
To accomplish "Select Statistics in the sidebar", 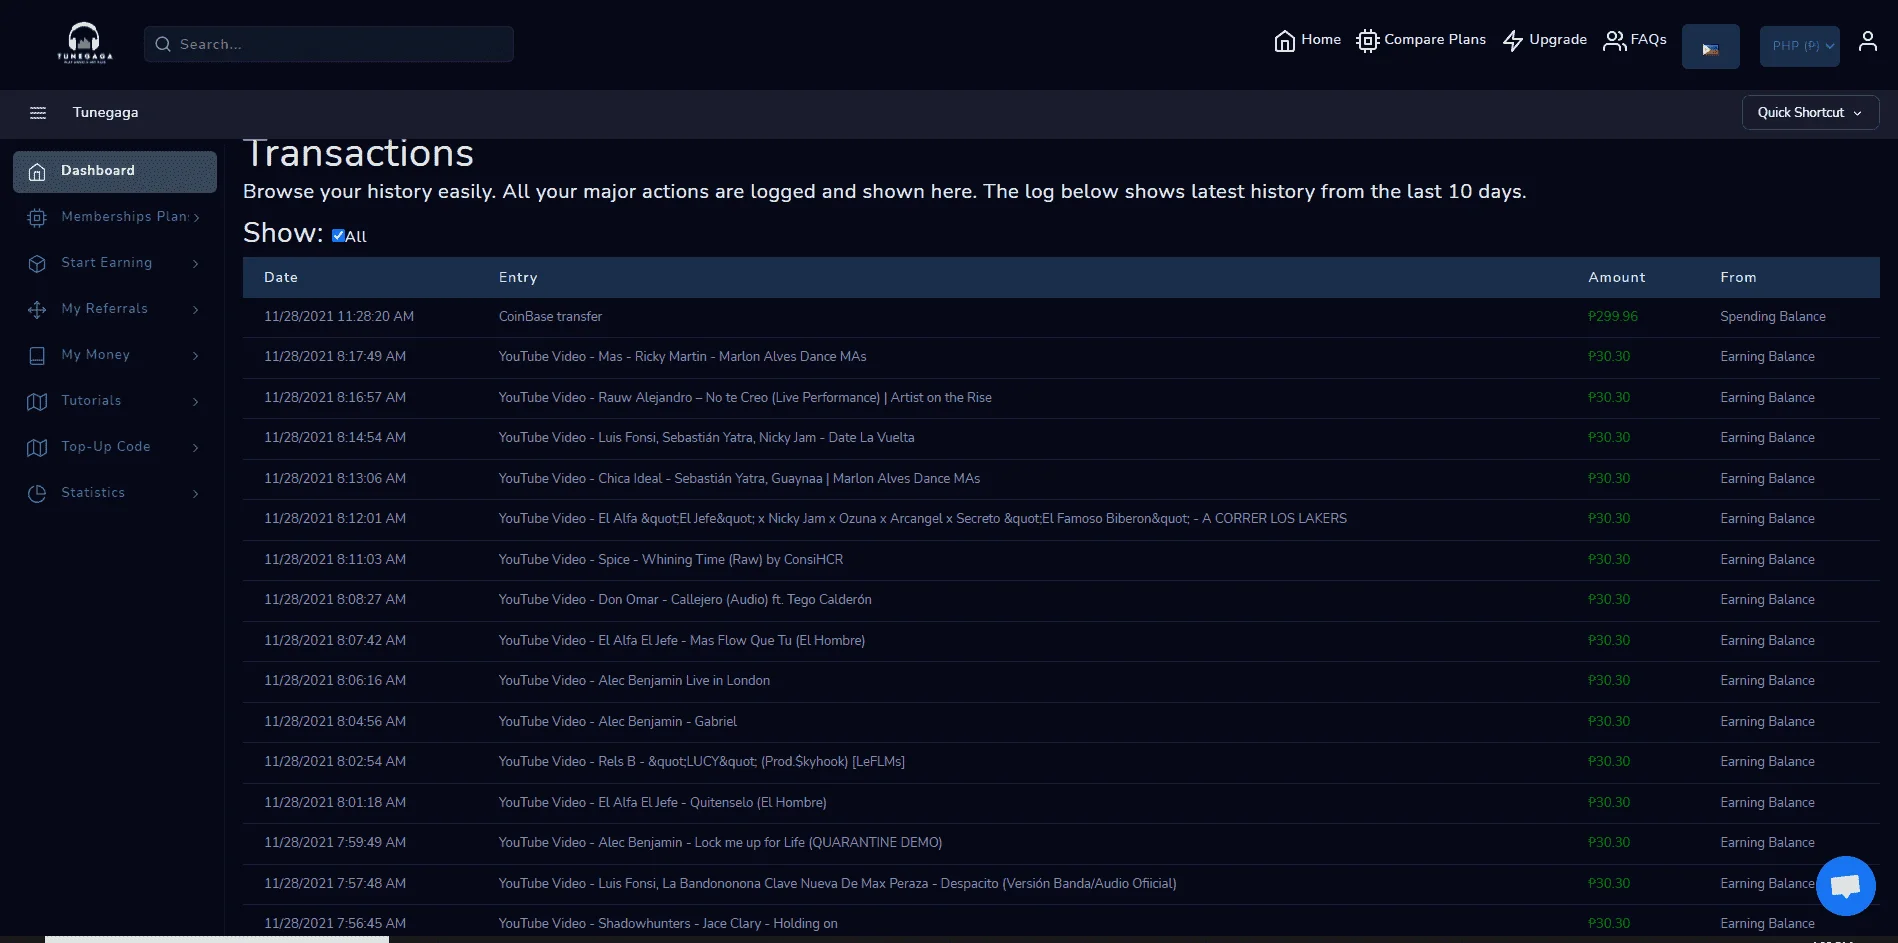I will click(115, 493).
